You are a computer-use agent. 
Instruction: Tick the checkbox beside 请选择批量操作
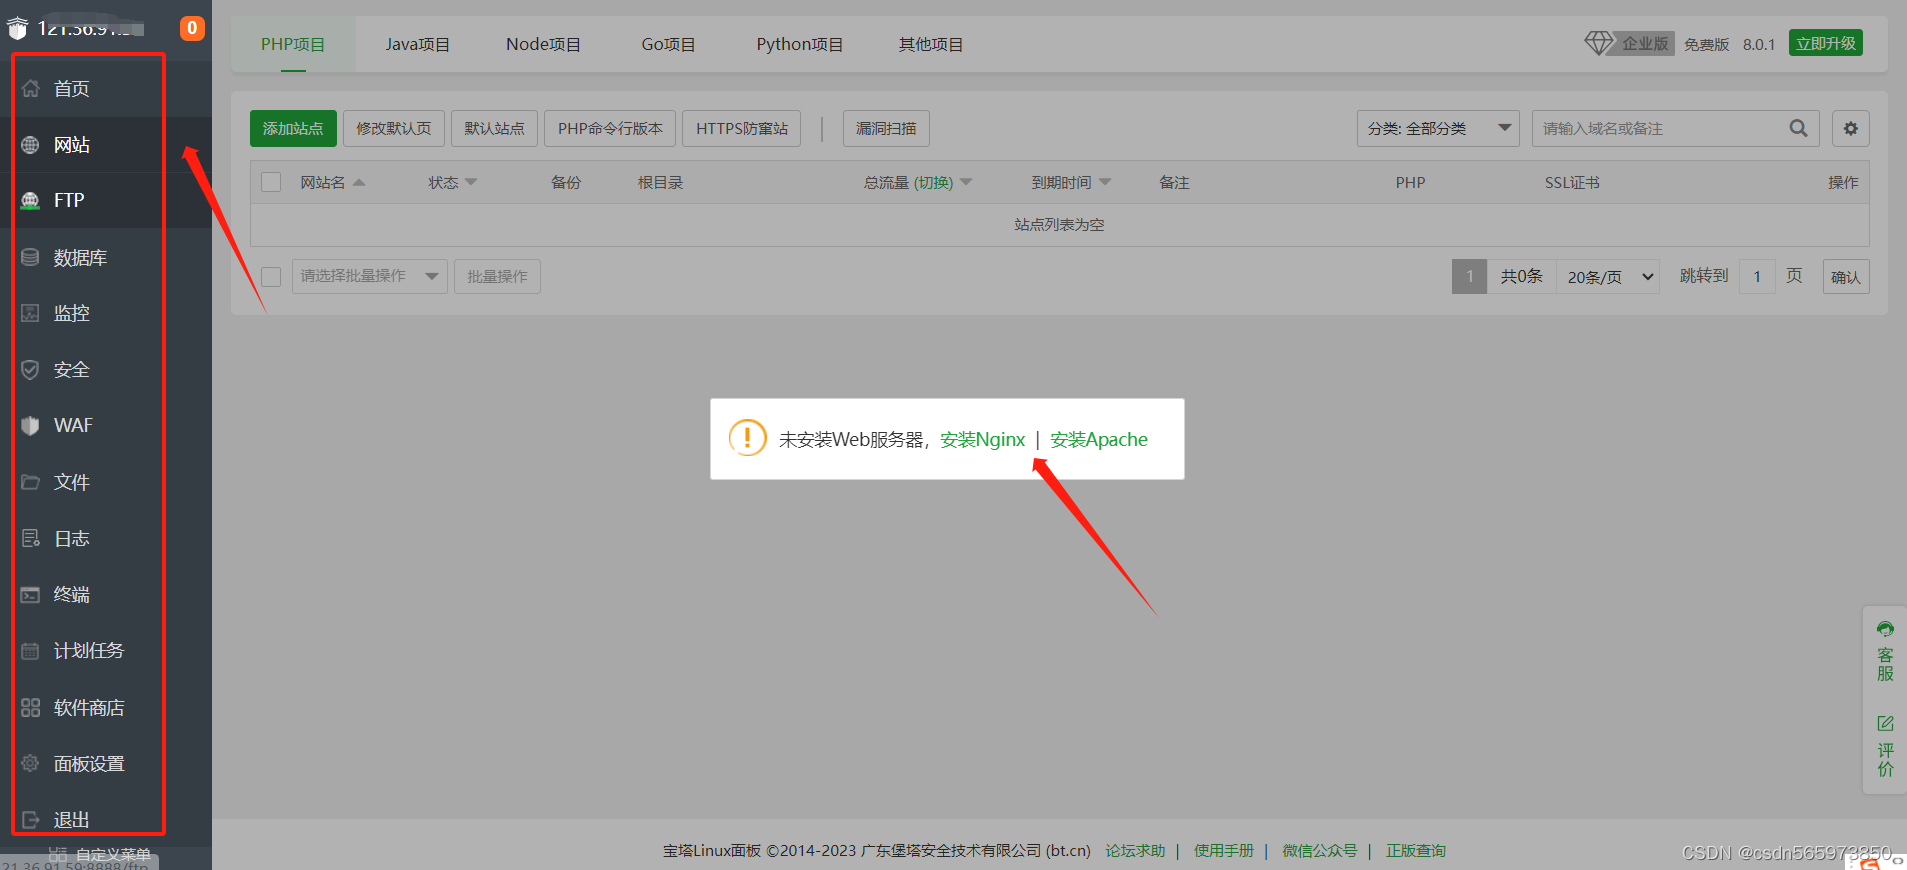(271, 276)
